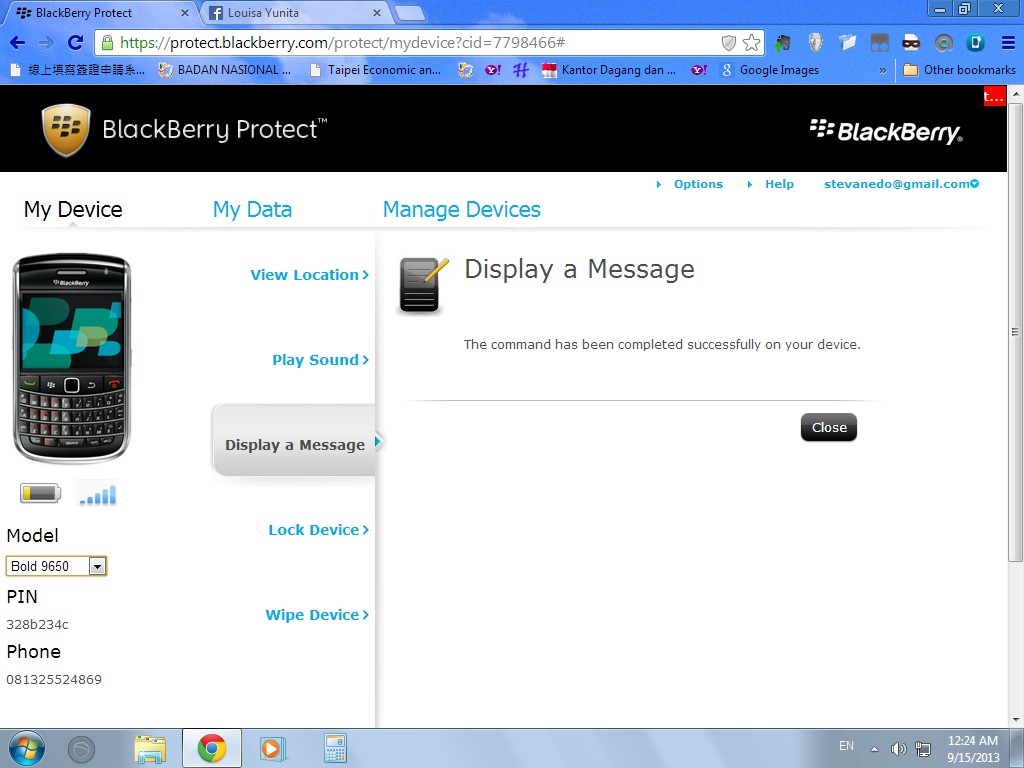Screen dimensions: 1024x768
Task: Choose Lock Device
Action: point(319,530)
